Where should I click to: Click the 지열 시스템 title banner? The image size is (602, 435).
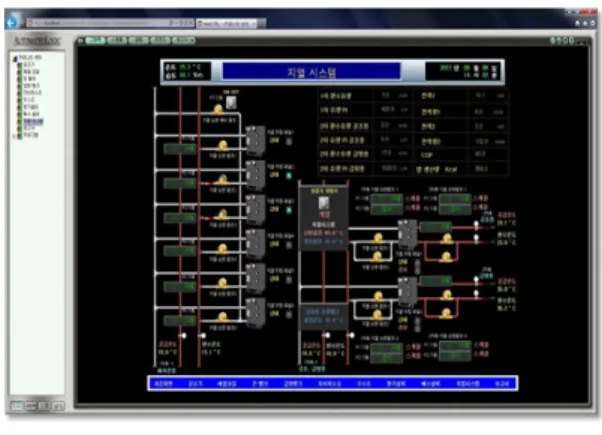point(311,72)
